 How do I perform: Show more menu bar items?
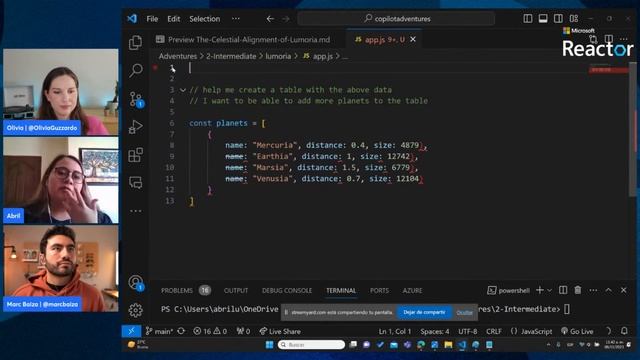[x=236, y=19]
